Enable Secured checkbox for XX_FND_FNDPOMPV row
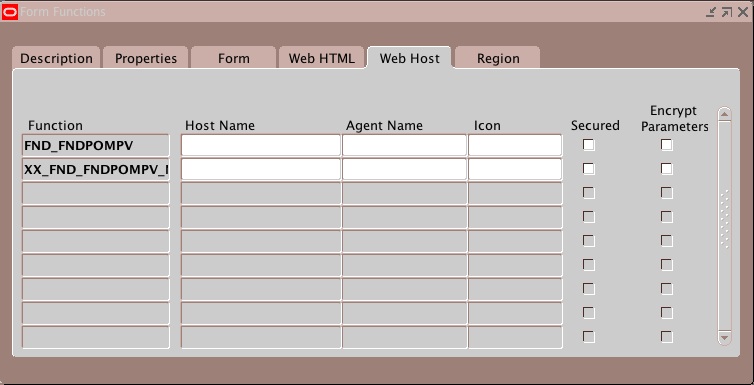 [589, 169]
